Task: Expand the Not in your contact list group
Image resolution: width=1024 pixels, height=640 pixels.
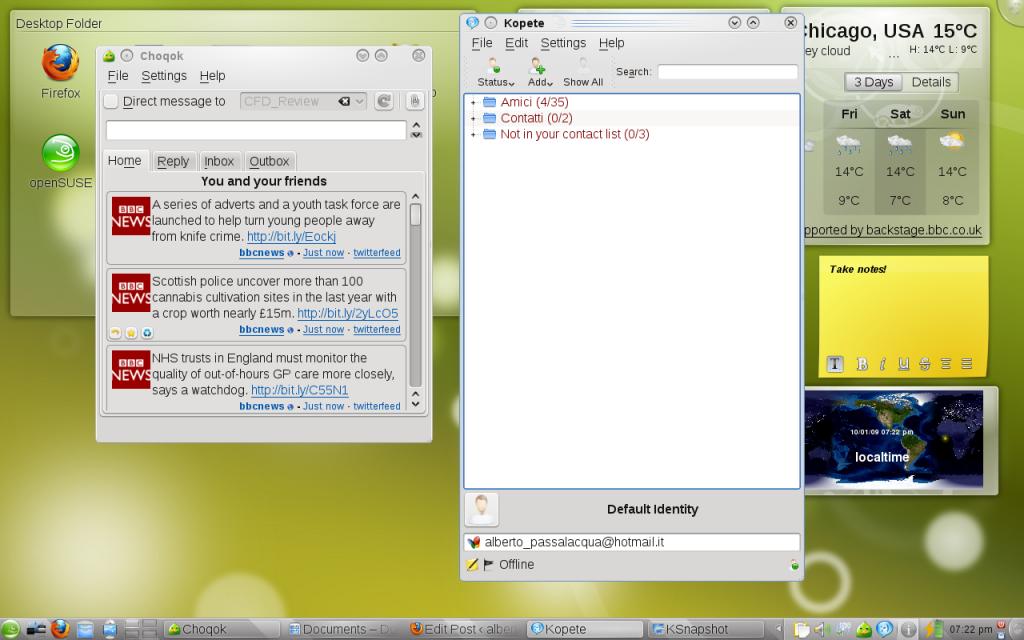Action: coord(473,135)
